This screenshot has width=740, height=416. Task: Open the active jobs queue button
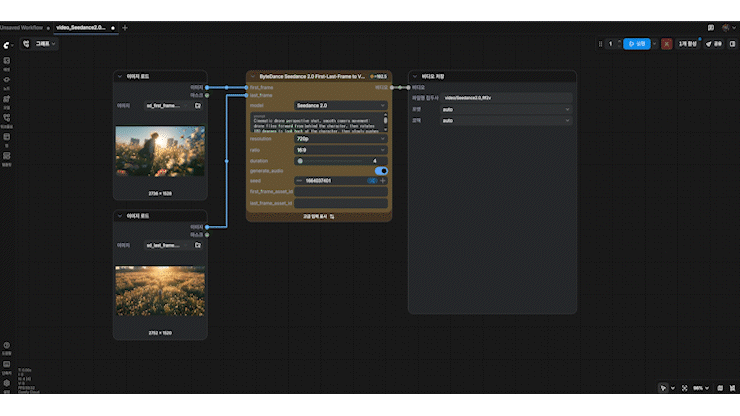click(x=688, y=44)
